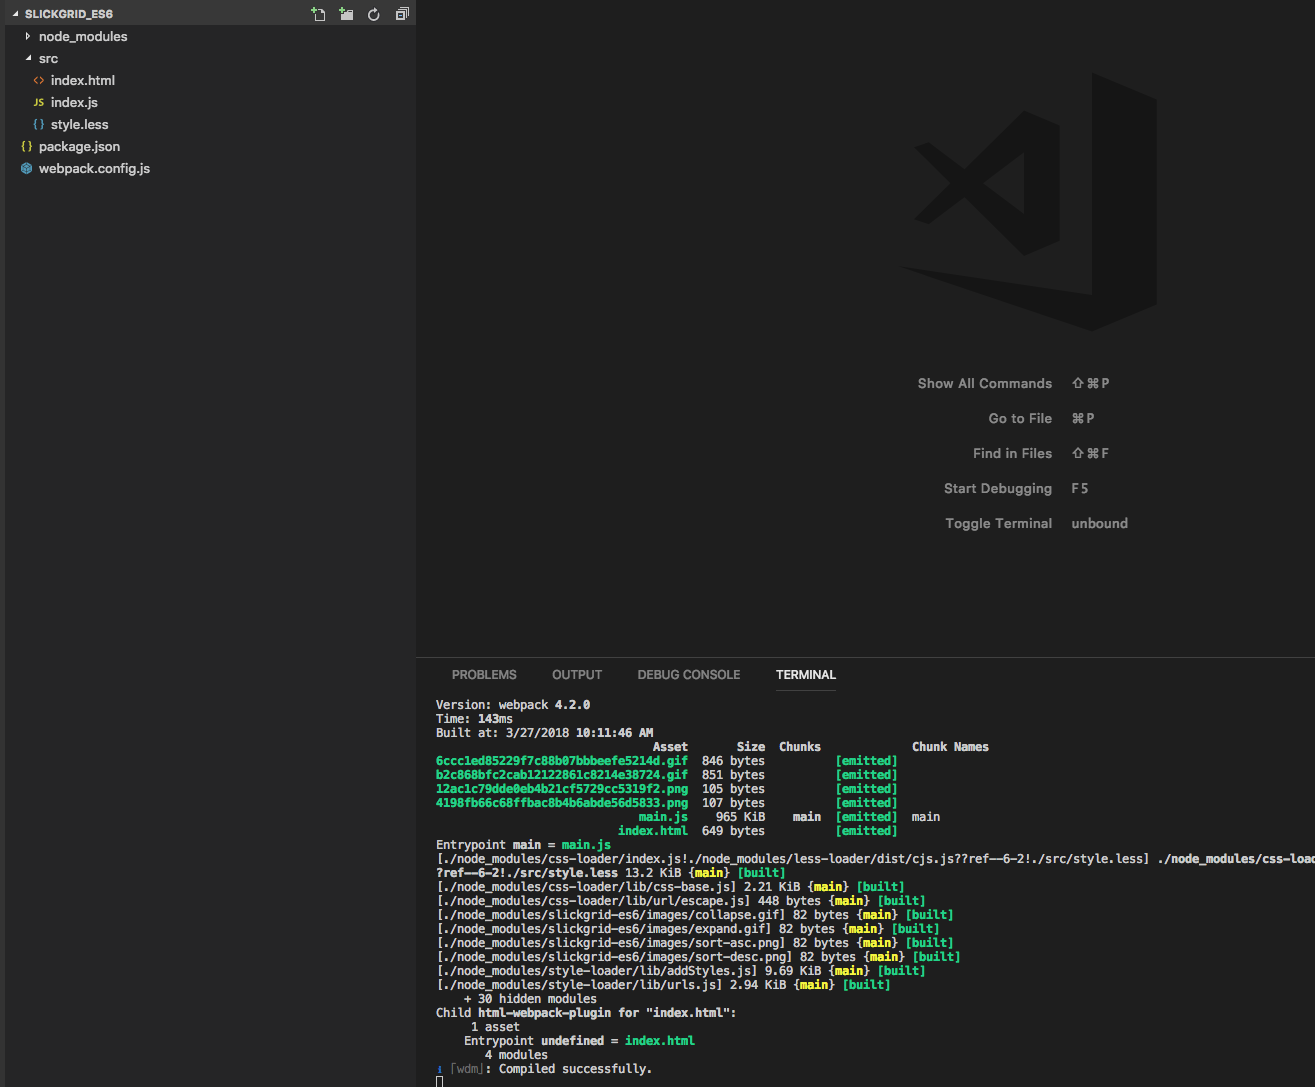This screenshot has width=1315, height=1087.
Task: Click the 'Child html-webpack-plugin' line
Action: click(586, 1013)
